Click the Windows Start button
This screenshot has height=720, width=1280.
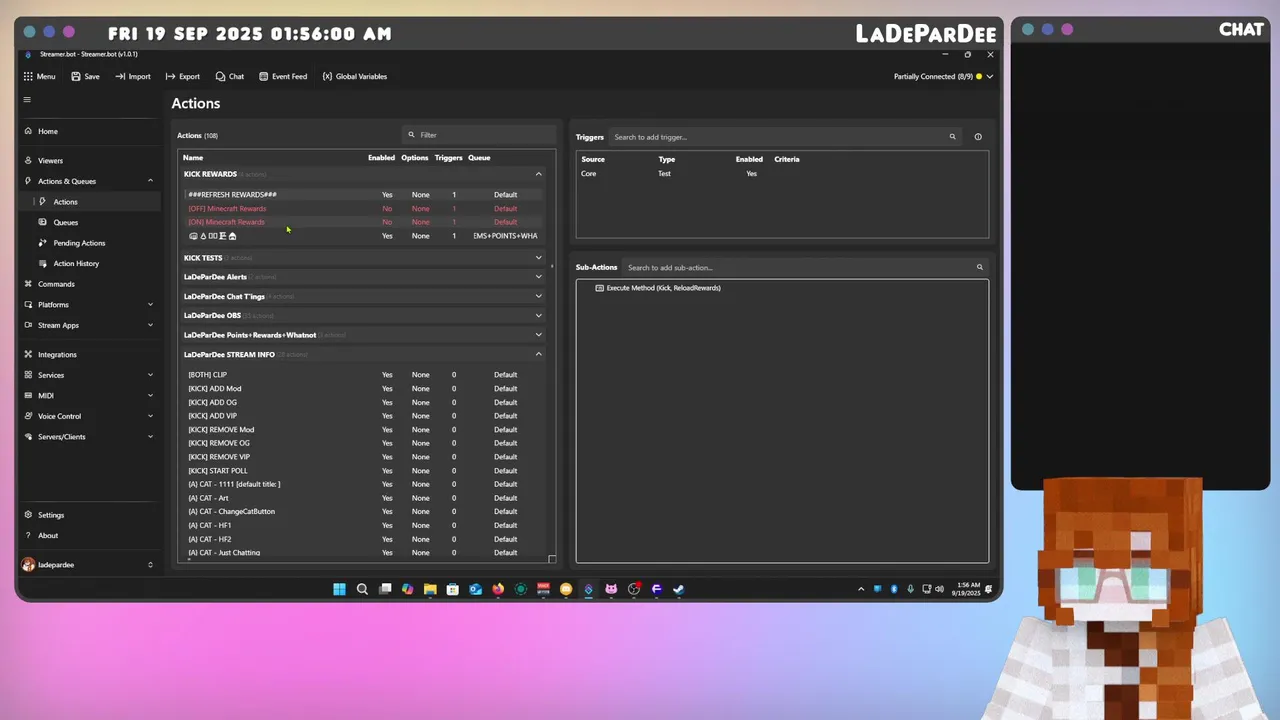click(x=339, y=589)
